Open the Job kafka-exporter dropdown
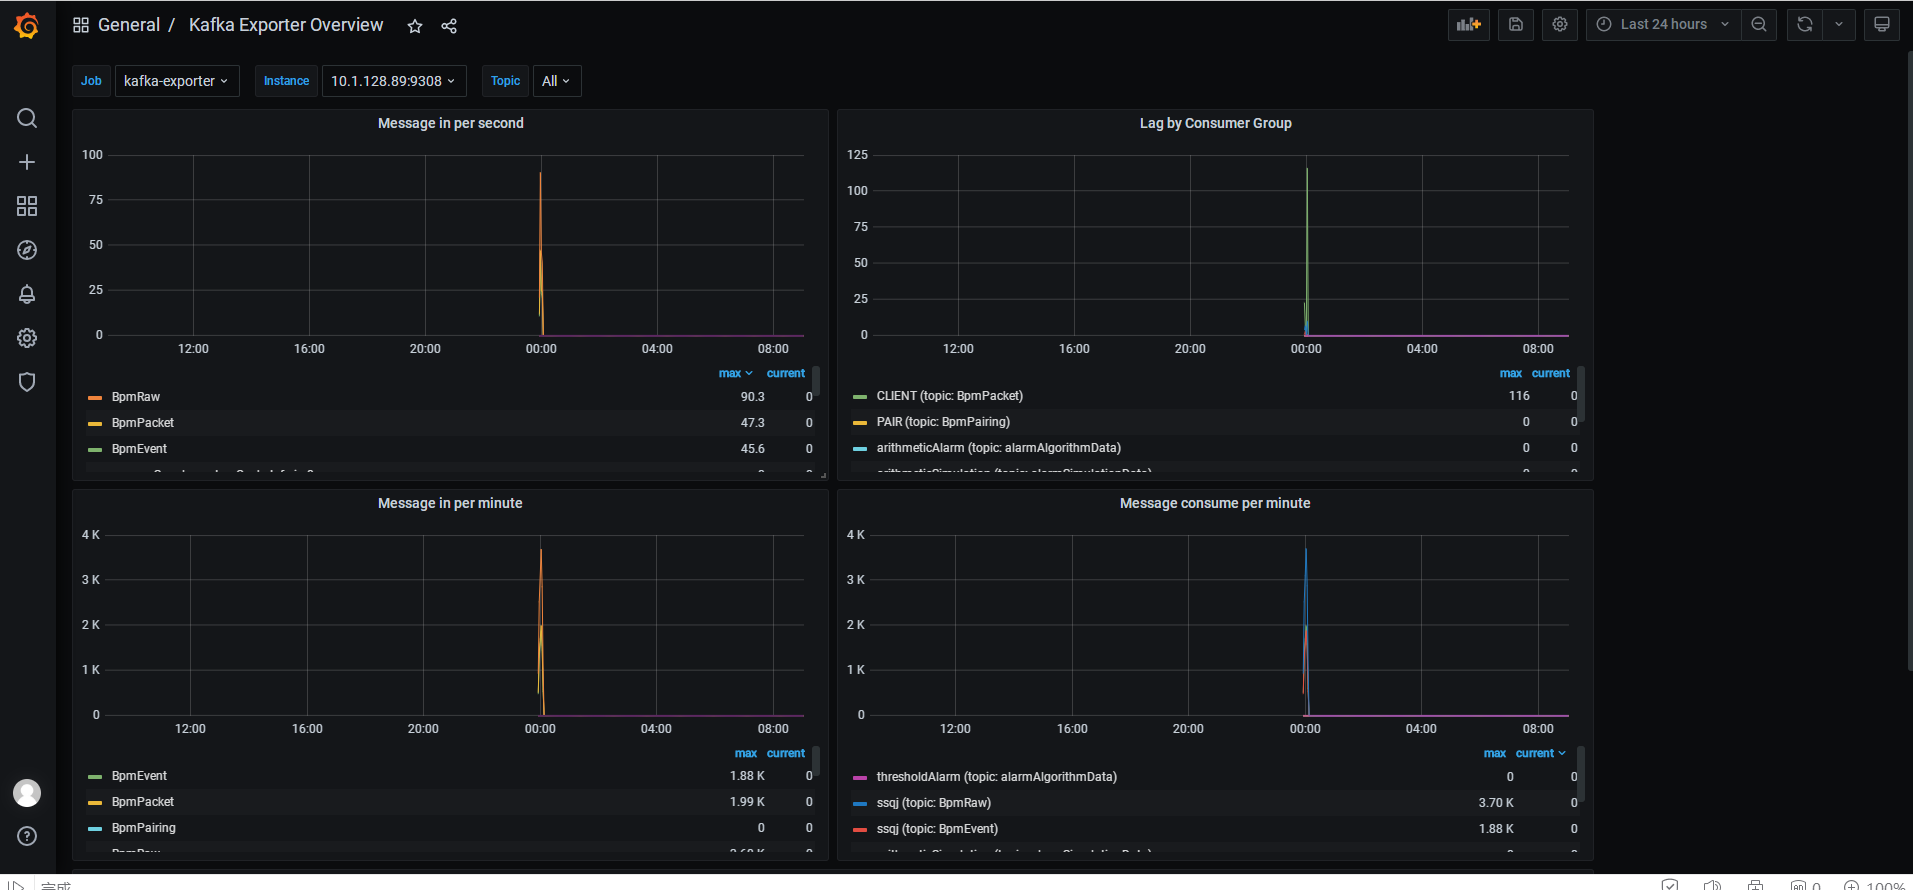 click(x=177, y=81)
